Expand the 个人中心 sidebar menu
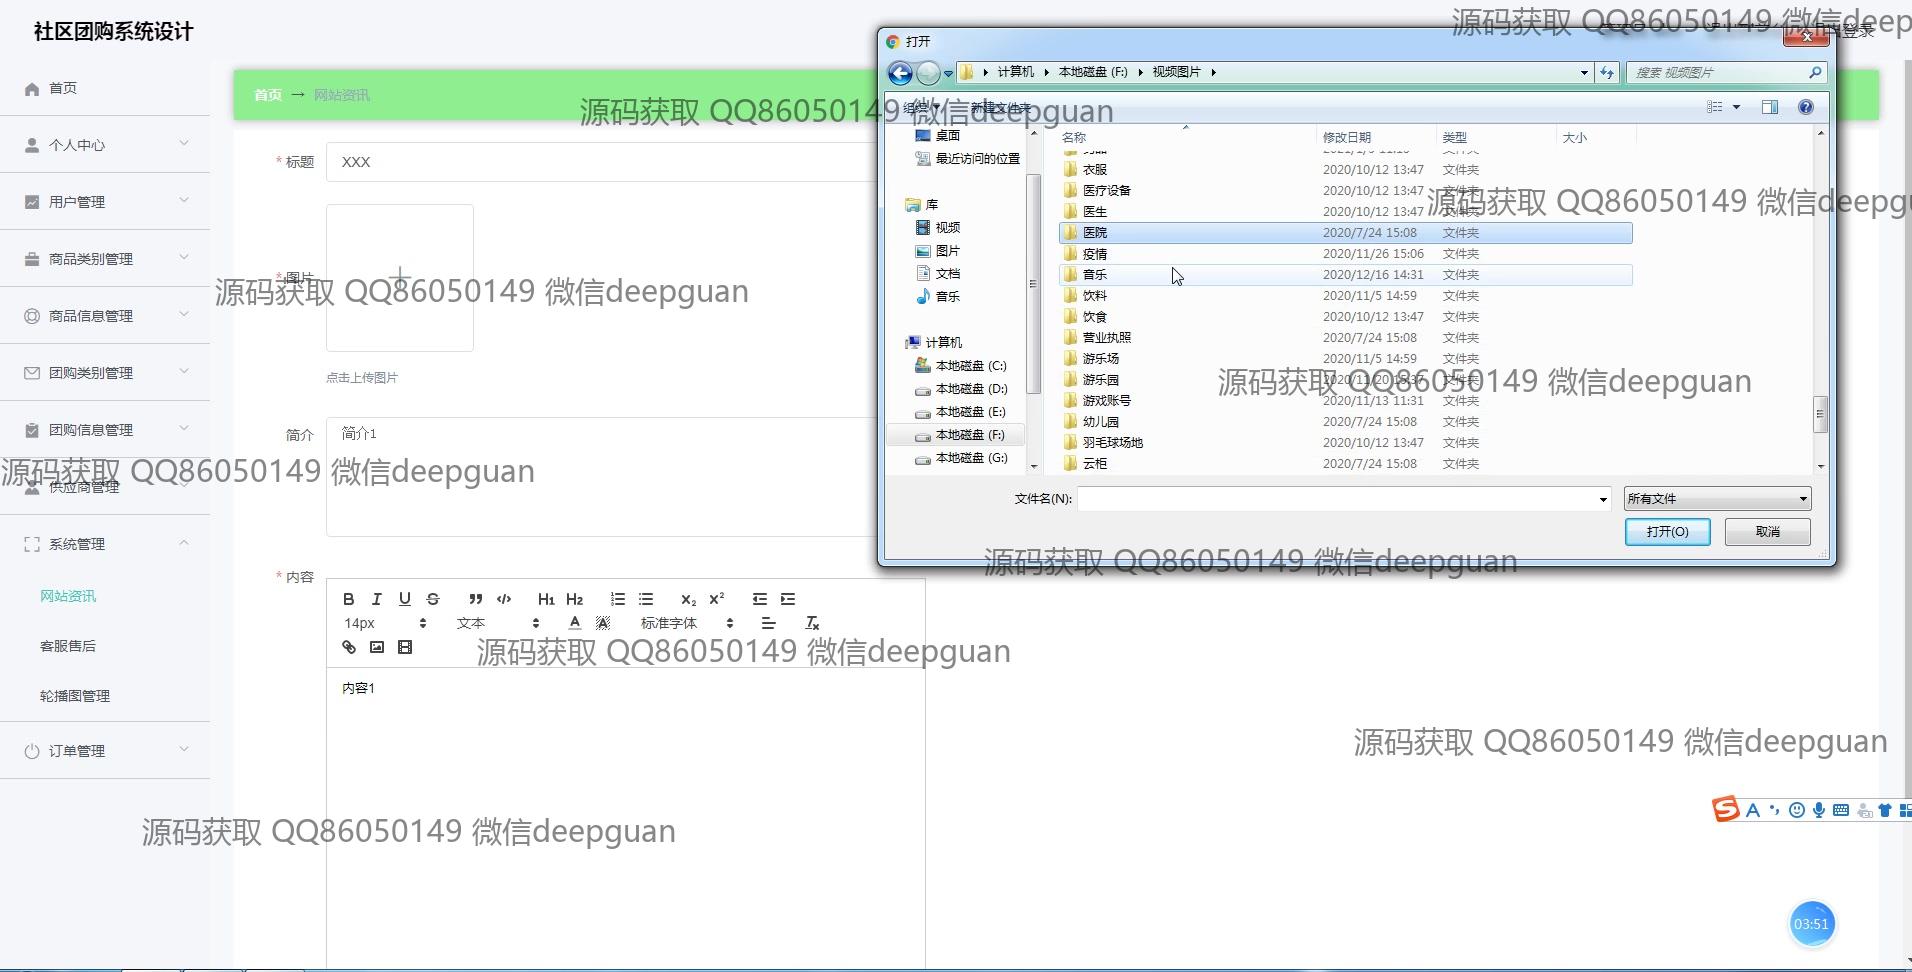The height and width of the screenshot is (972, 1912). 105,145
